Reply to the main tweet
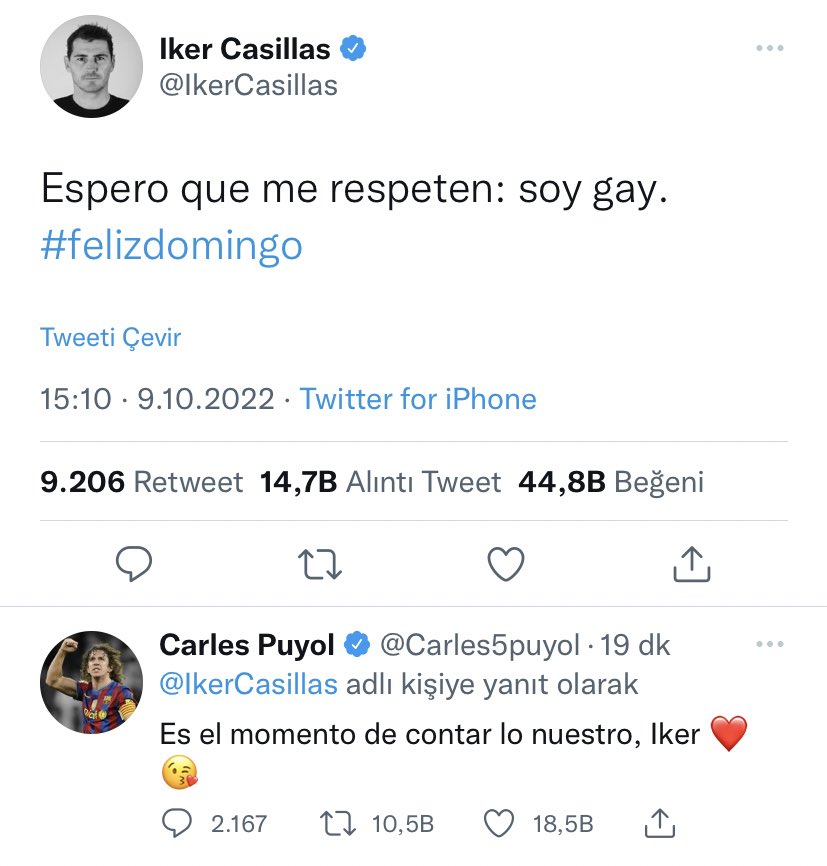The width and height of the screenshot is (827, 866). 133,565
